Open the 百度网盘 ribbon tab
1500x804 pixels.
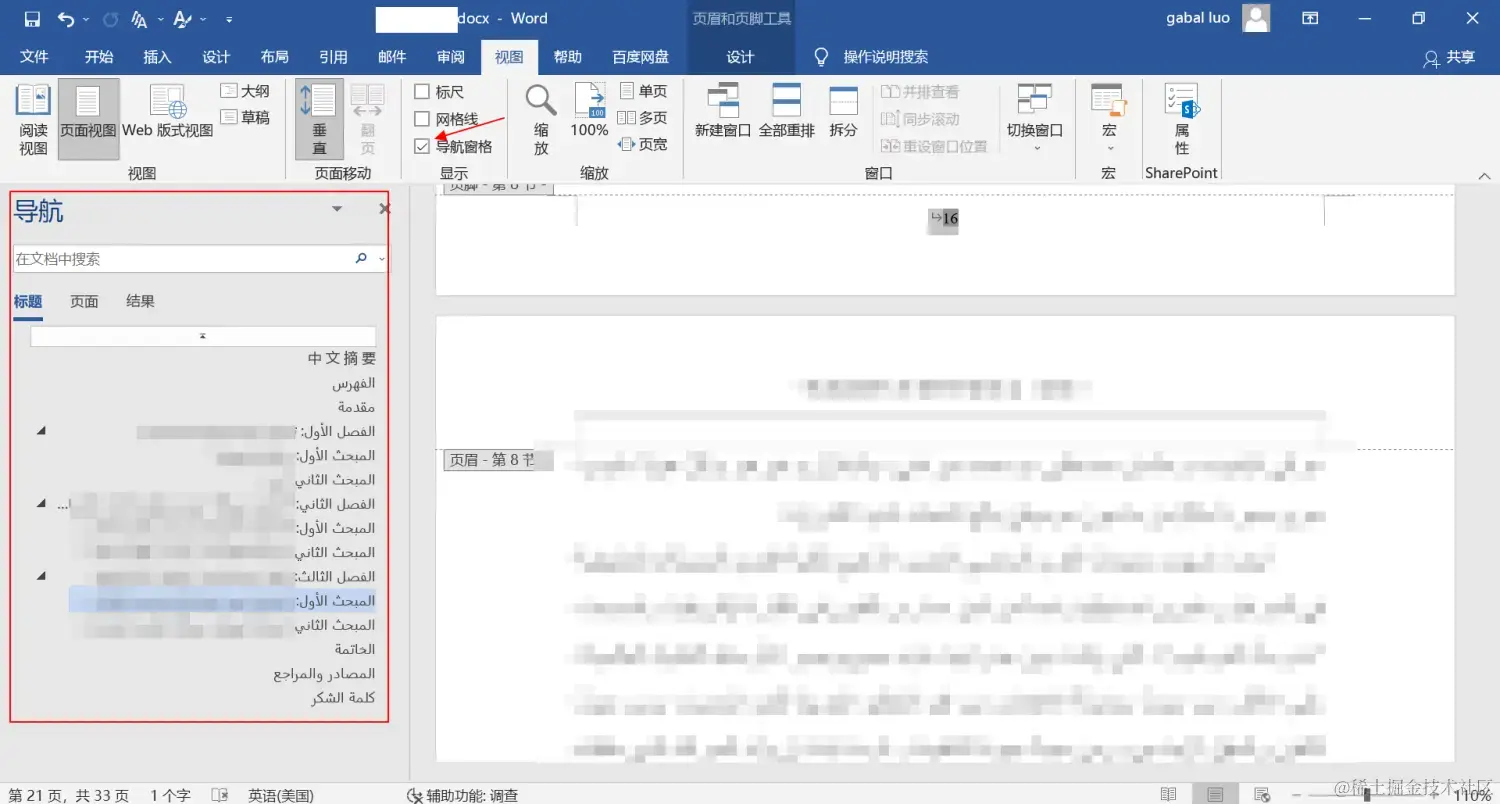[641, 57]
